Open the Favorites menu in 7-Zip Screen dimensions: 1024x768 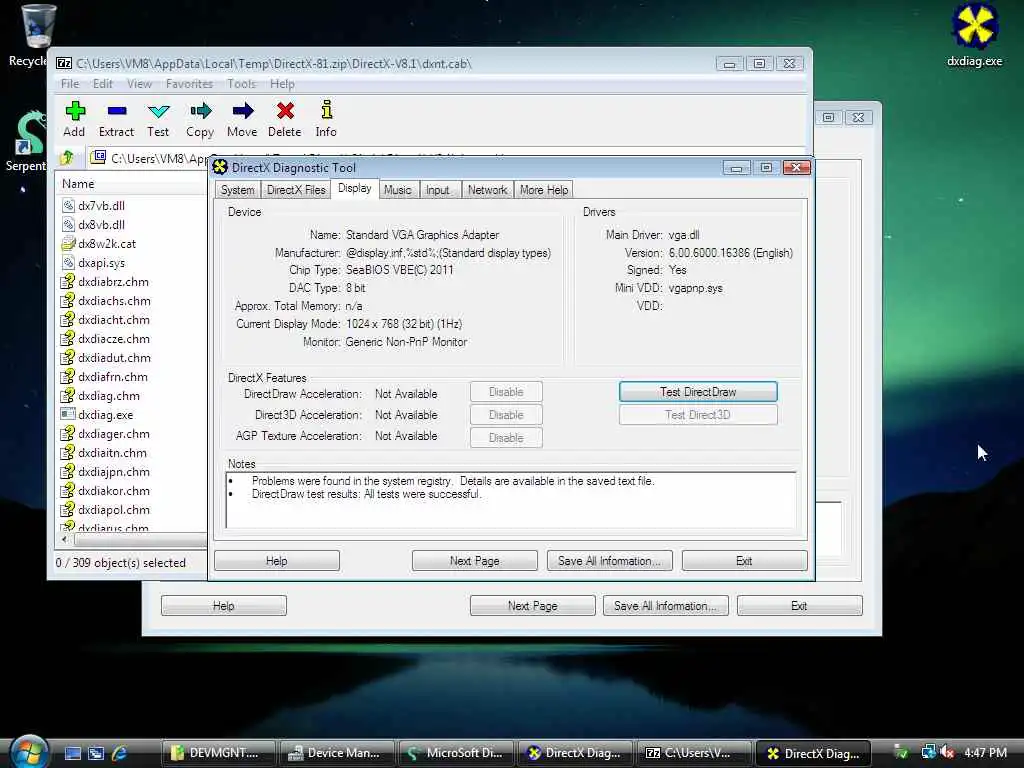tap(189, 84)
